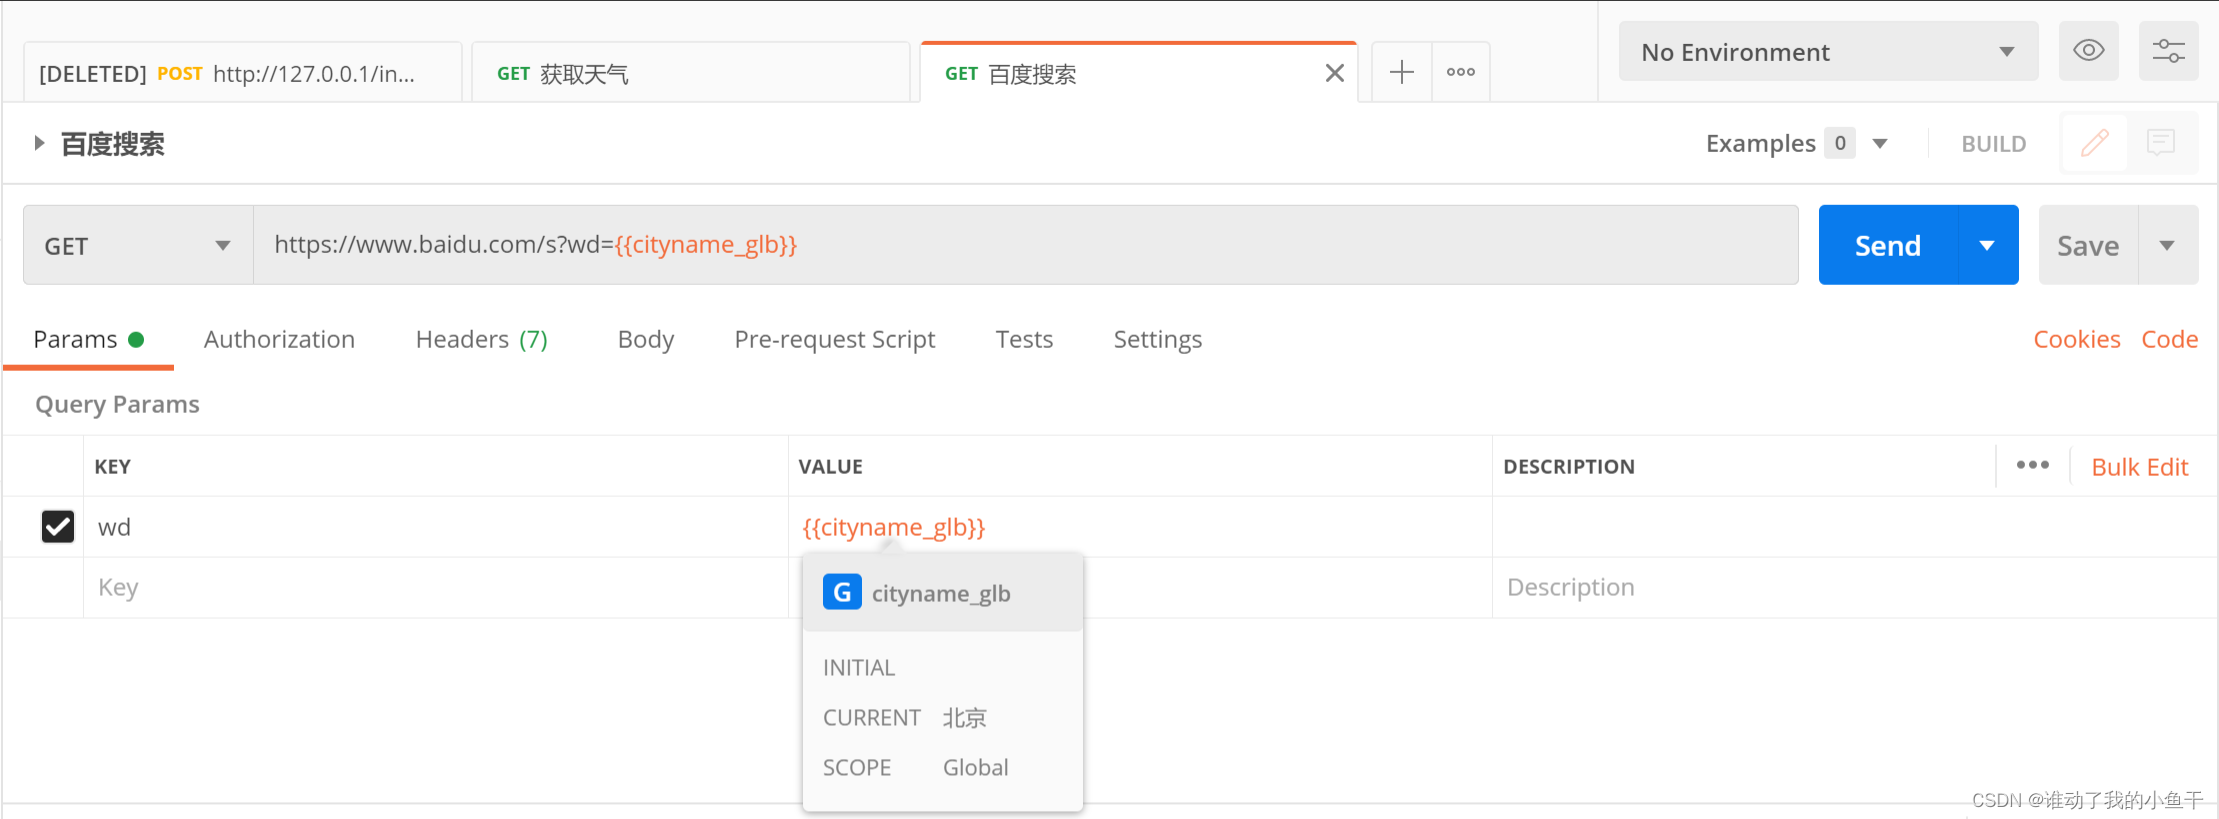Click the VALUE column header
This screenshot has height=819, width=2219.
830,466
